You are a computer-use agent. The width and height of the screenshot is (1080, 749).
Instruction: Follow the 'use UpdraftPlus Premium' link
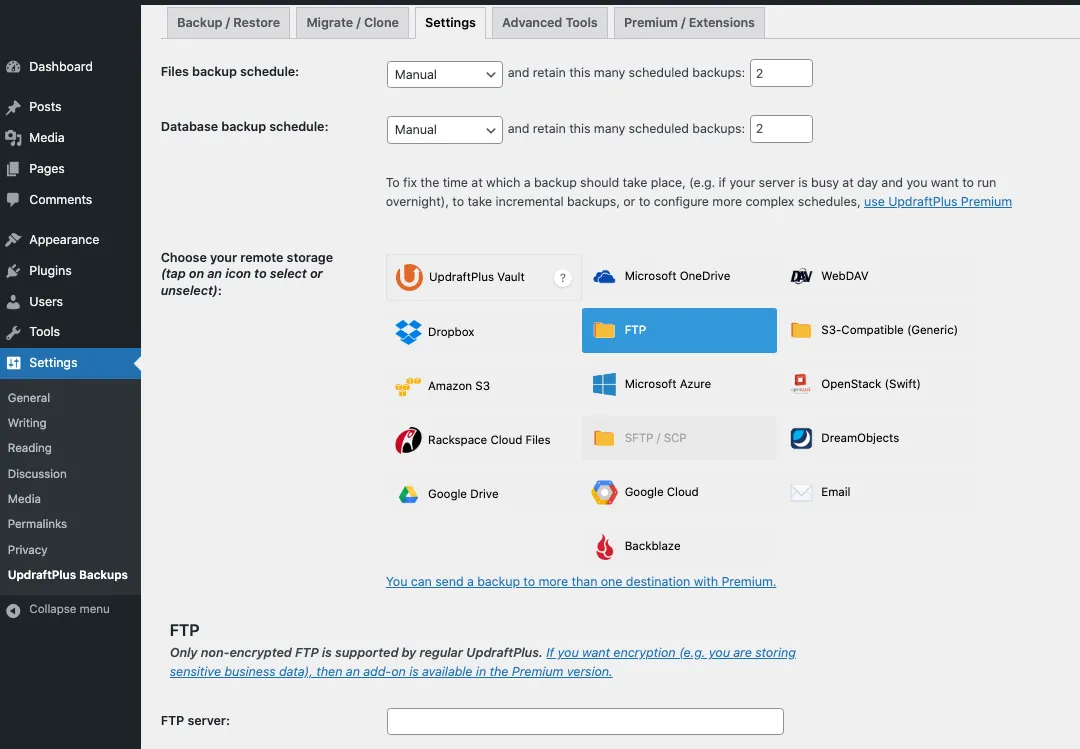937,202
